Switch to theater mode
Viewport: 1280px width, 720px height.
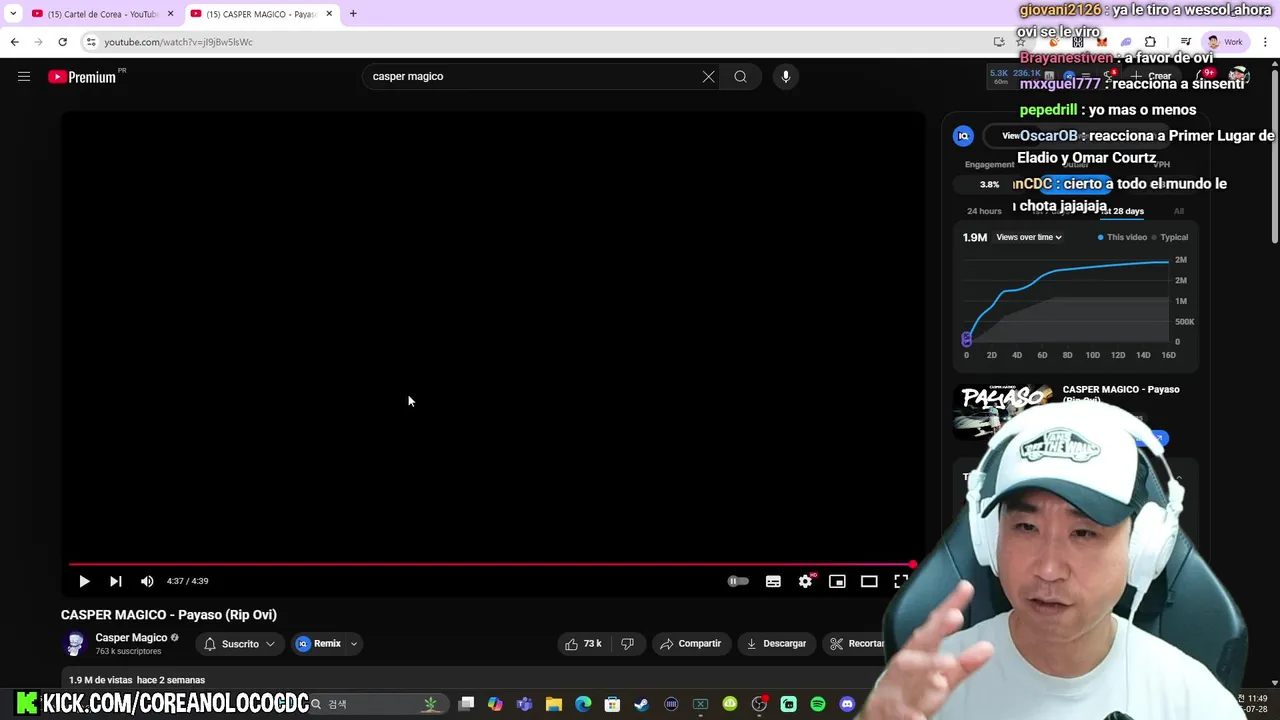pos(869,581)
